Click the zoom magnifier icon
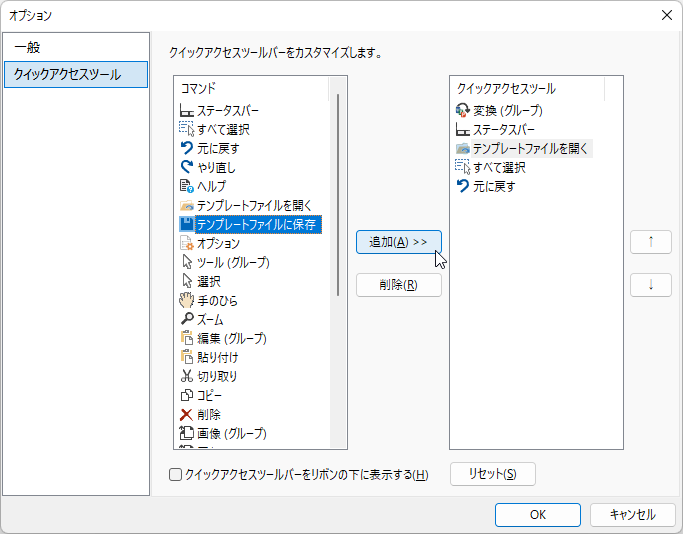 [186, 319]
